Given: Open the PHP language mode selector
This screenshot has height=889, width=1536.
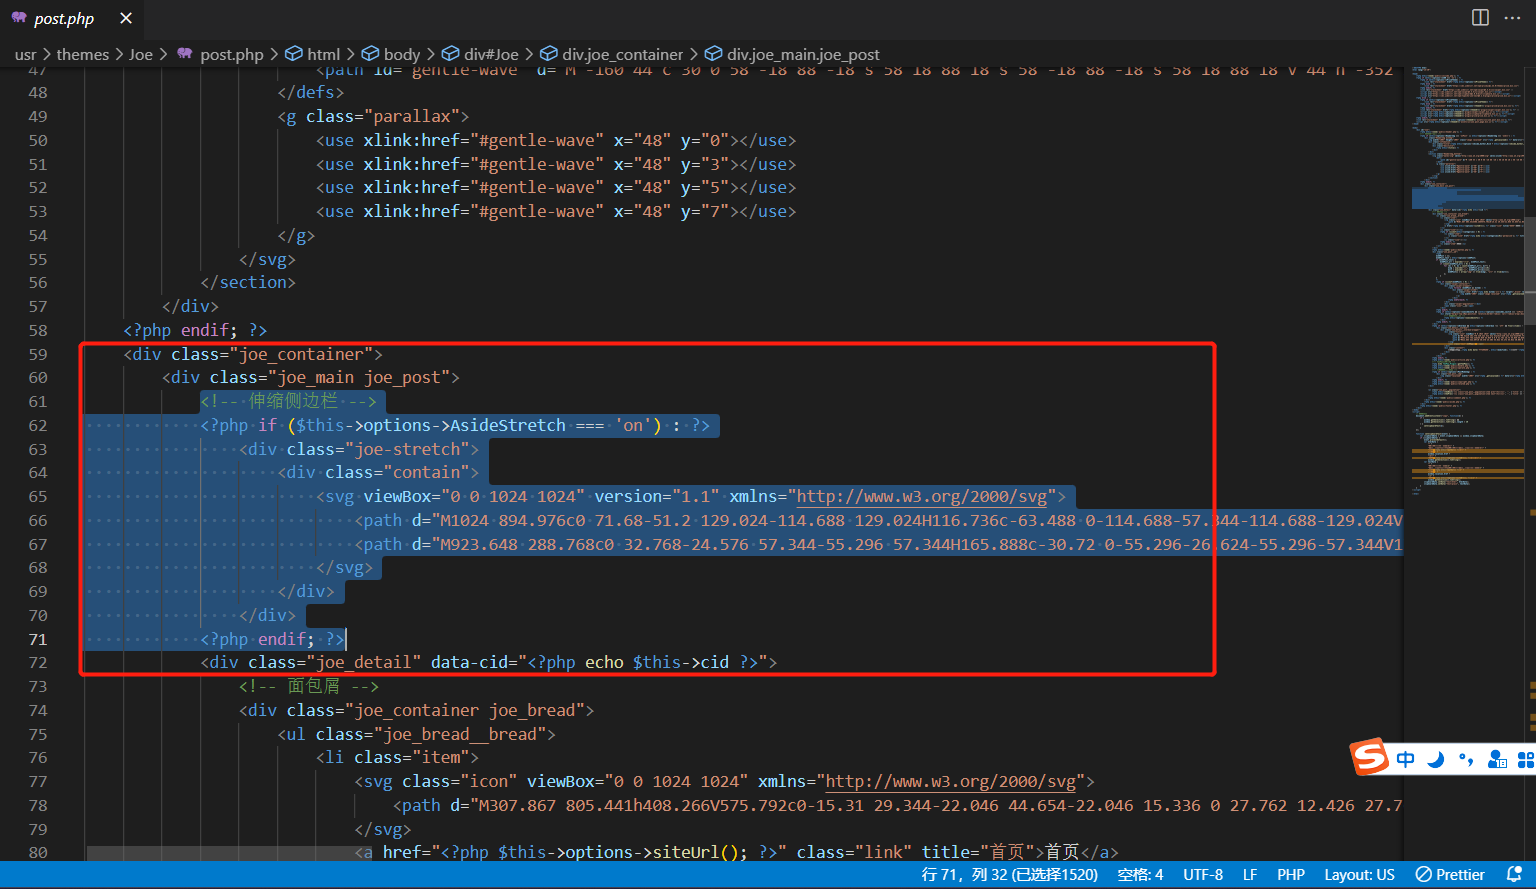Looking at the screenshot, I should [x=1290, y=874].
